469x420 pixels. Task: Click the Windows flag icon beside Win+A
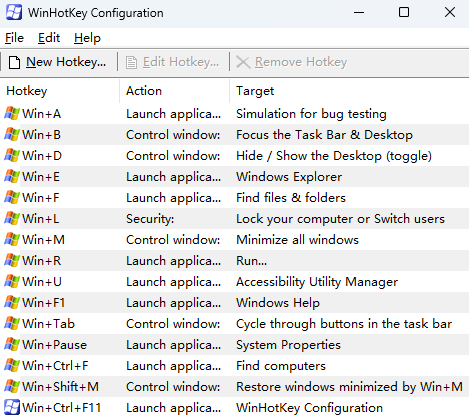(x=12, y=114)
